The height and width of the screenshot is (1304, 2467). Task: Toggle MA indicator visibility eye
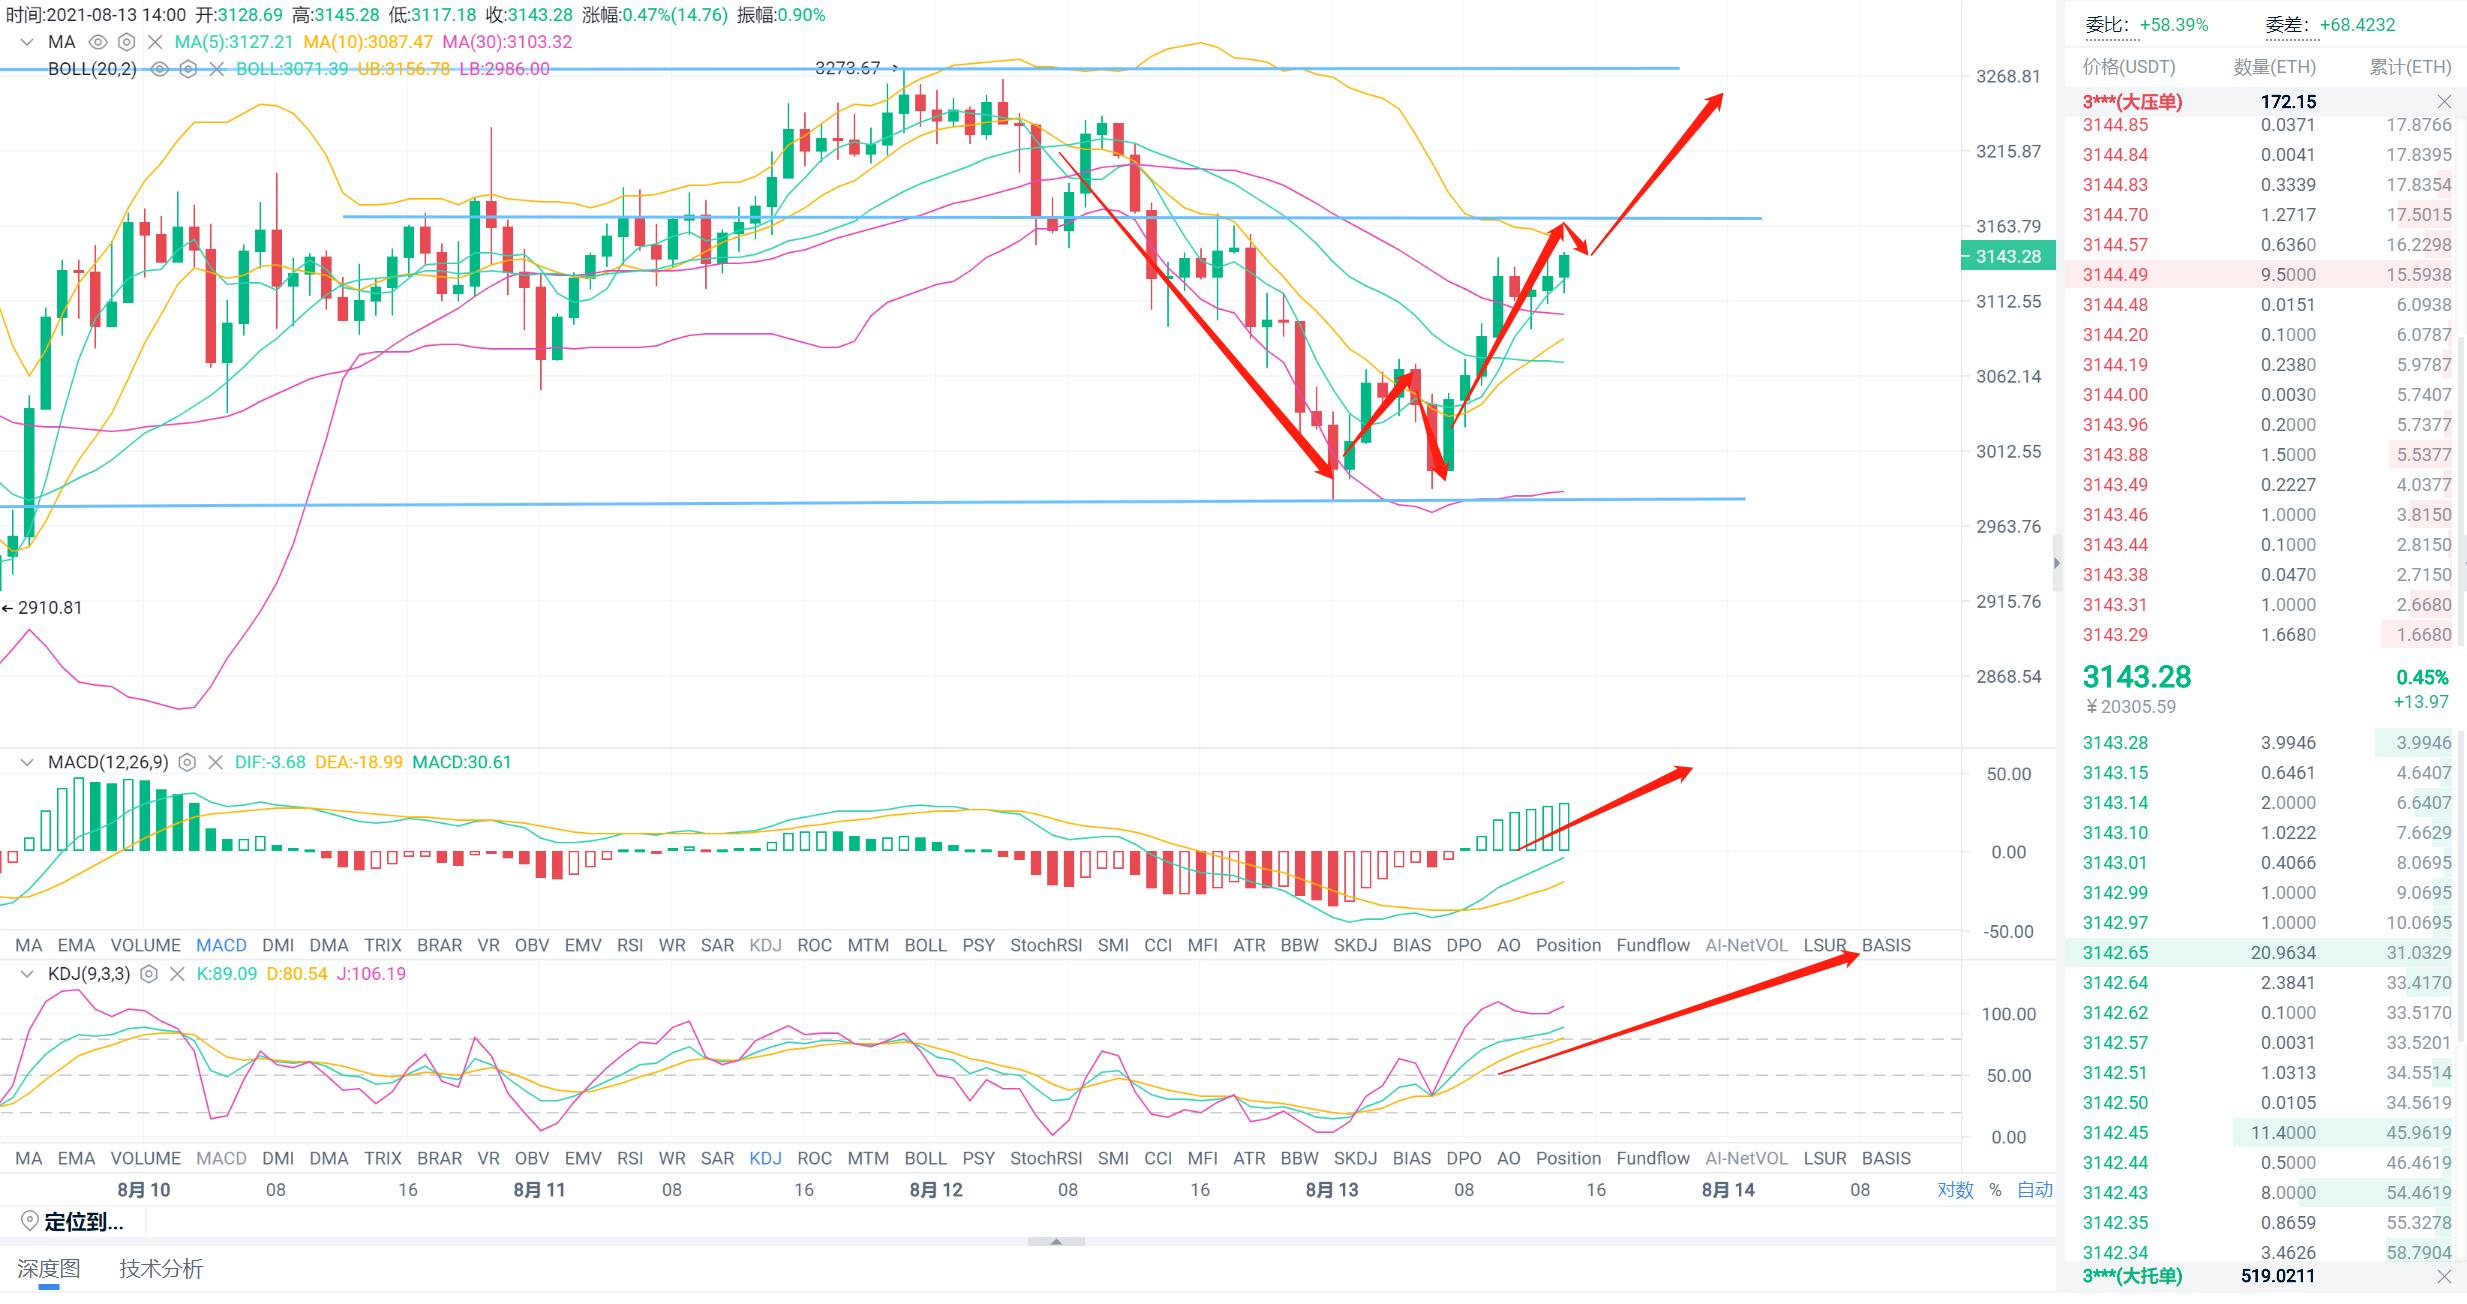point(98,42)
